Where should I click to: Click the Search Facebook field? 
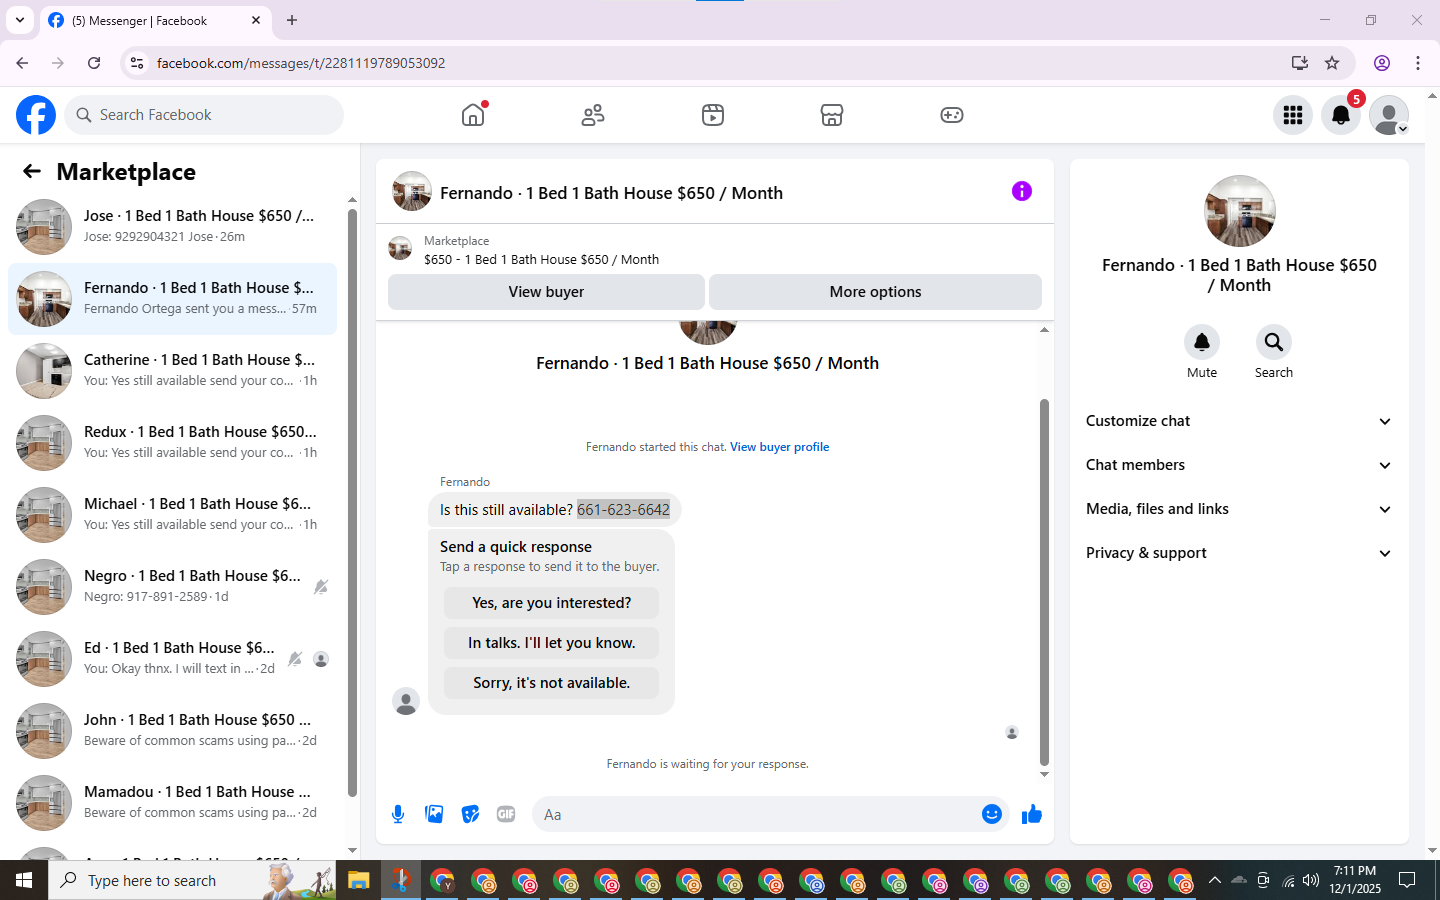click(x=204, y=115)
